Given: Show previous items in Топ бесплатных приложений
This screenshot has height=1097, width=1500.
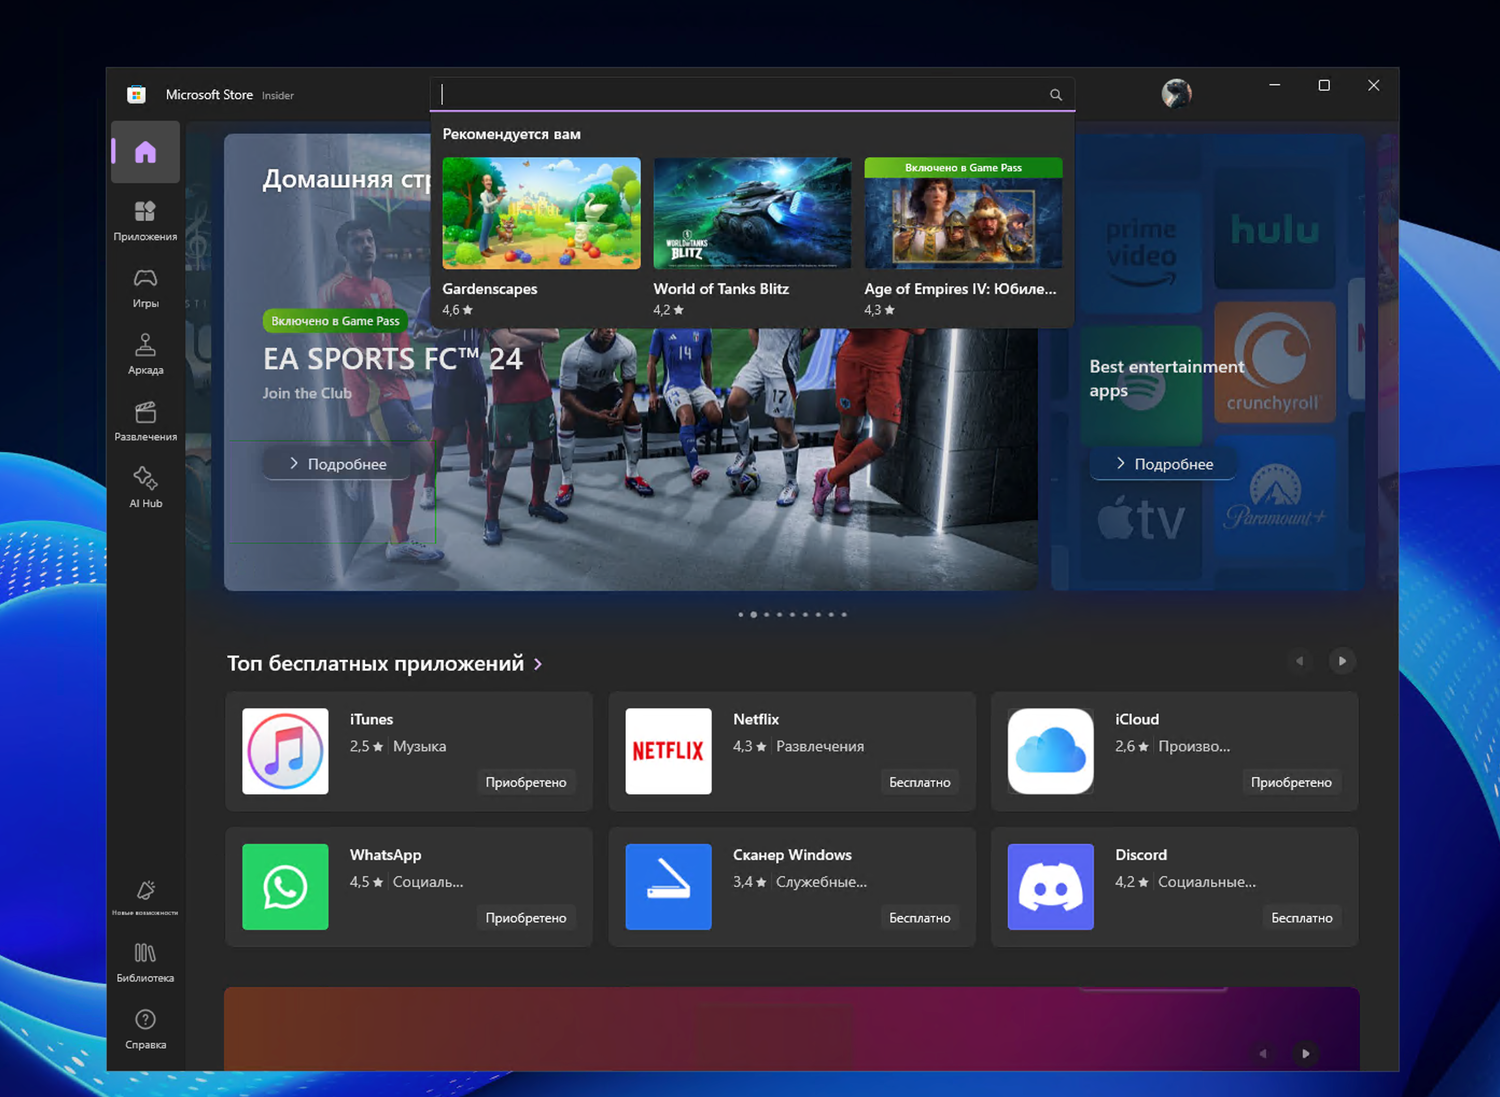Looking at the screenshot, I should [x=1299, y=661].
